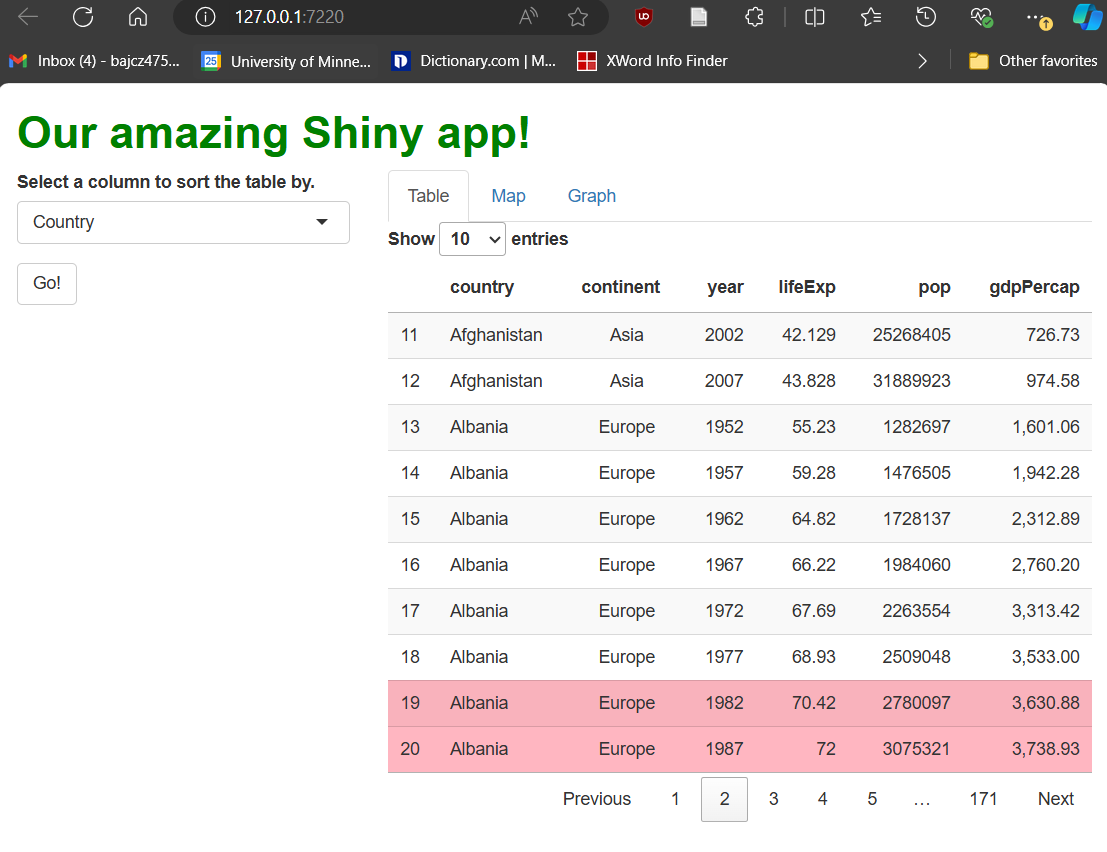Open the Country sort column dropdown
The width and height of the screenshot is (1107, 852).
pyautogui.click(x=183, y=222)
